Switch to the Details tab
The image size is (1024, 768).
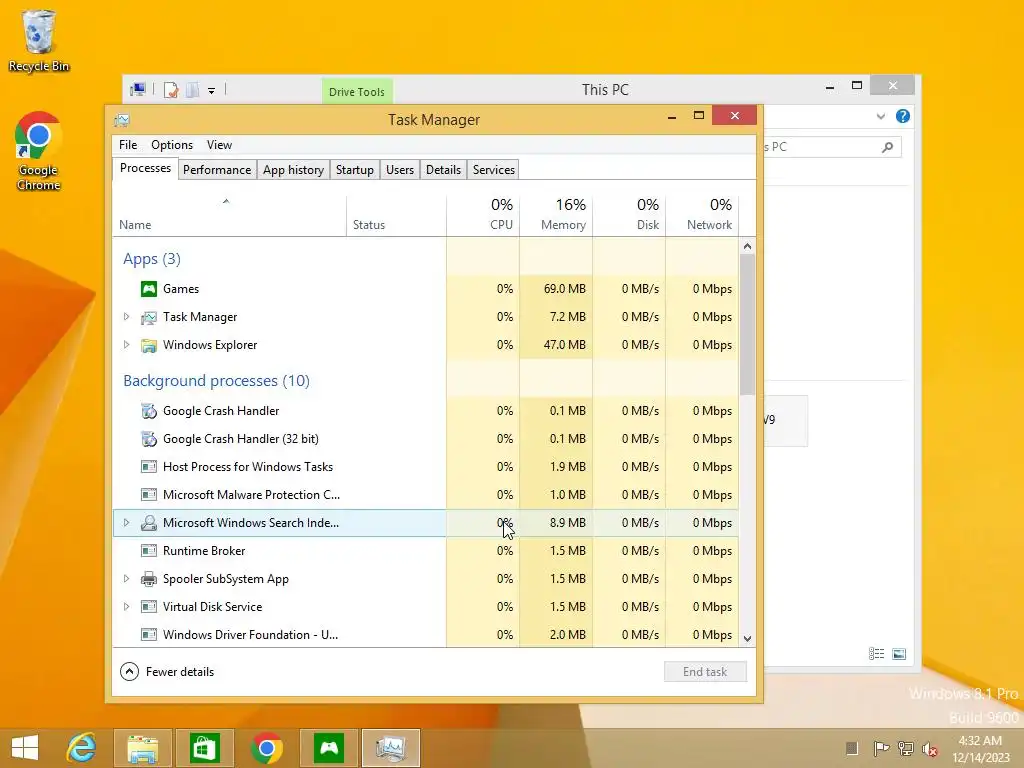click(443, 170)
